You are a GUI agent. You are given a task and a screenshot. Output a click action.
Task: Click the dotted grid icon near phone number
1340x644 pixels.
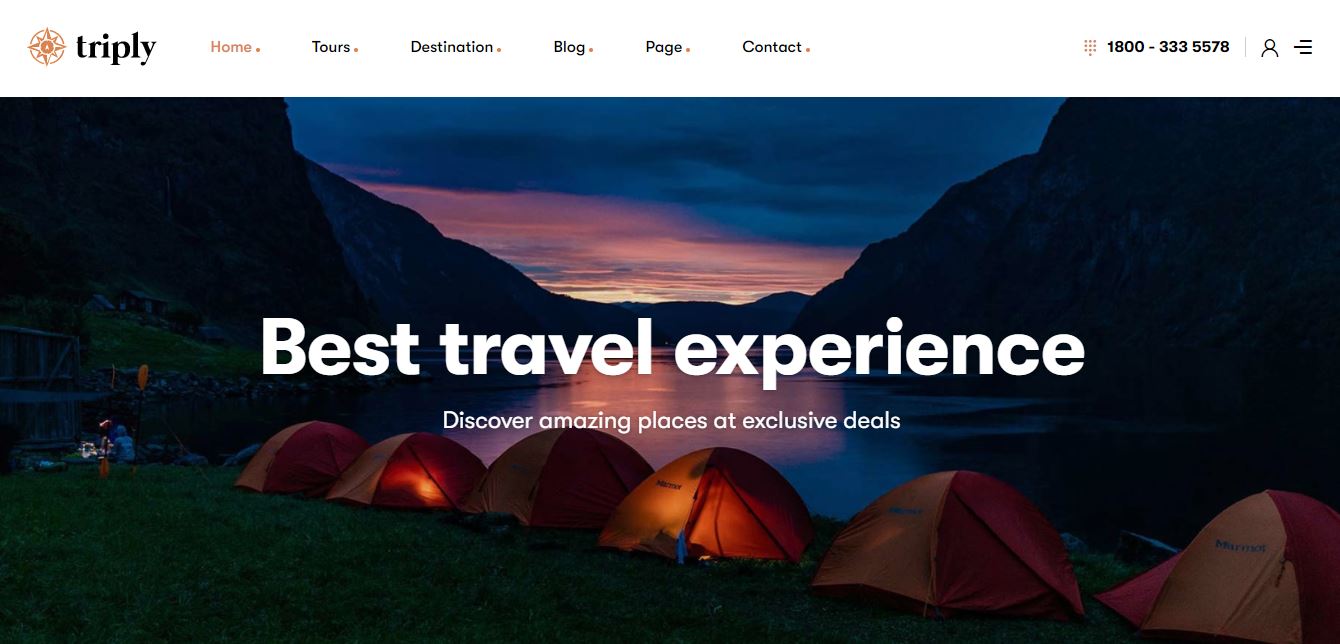1090,47
